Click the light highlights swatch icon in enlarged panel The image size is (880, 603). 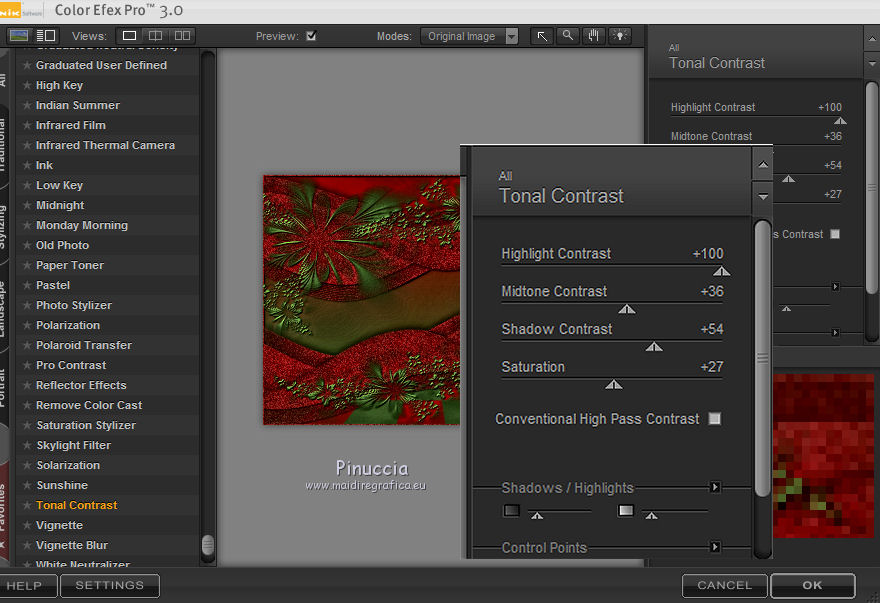626,510
